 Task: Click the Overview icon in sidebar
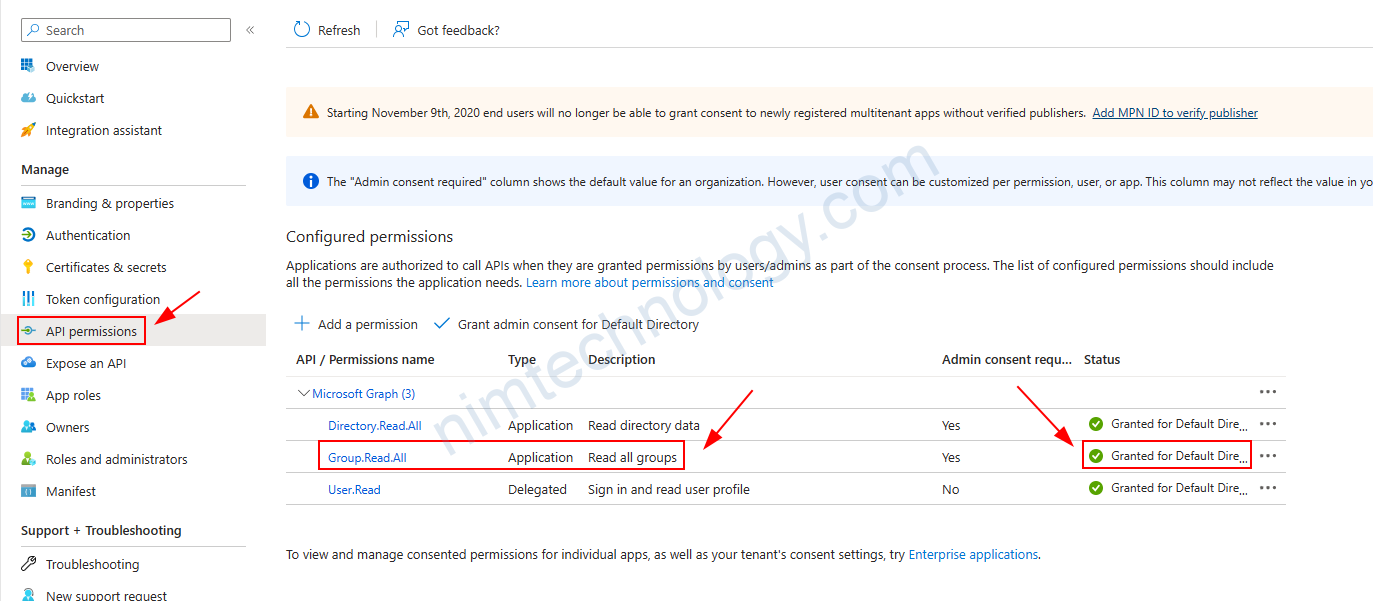[28, 66]
